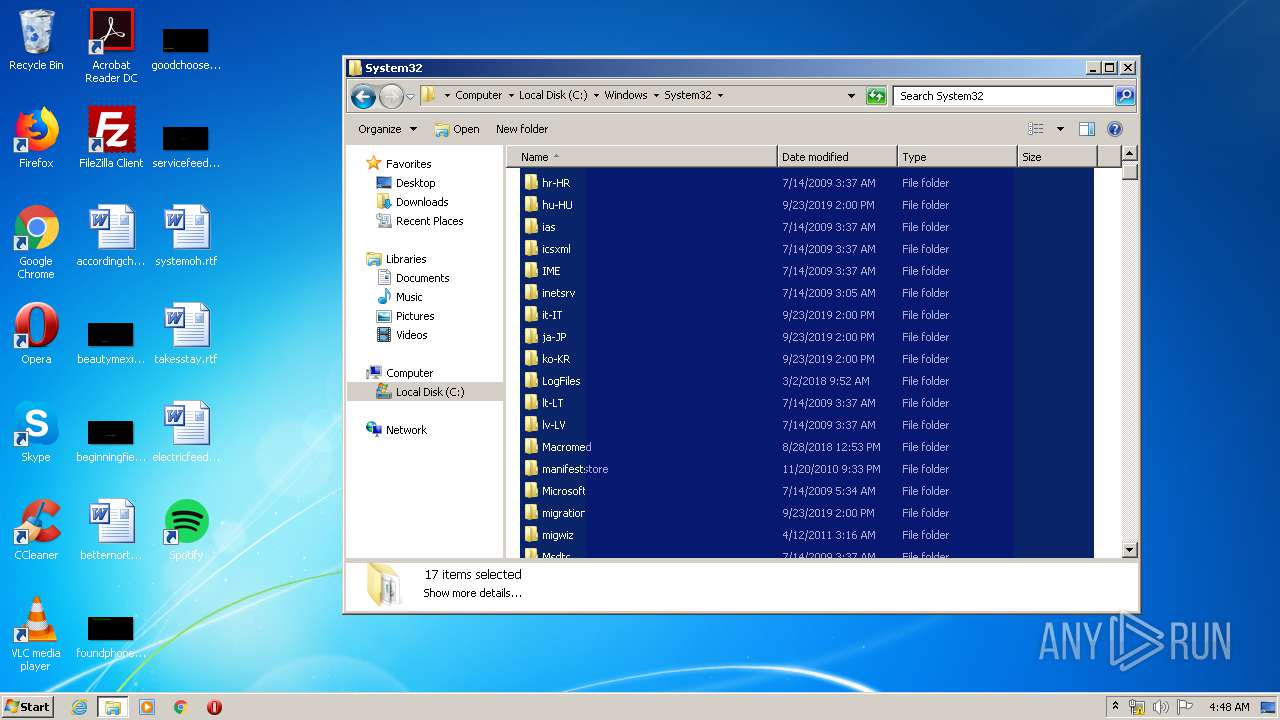Select Recent Places in navigation pane
The width and height of the screenshot is (1280, 720).
[x=419, y=221]
